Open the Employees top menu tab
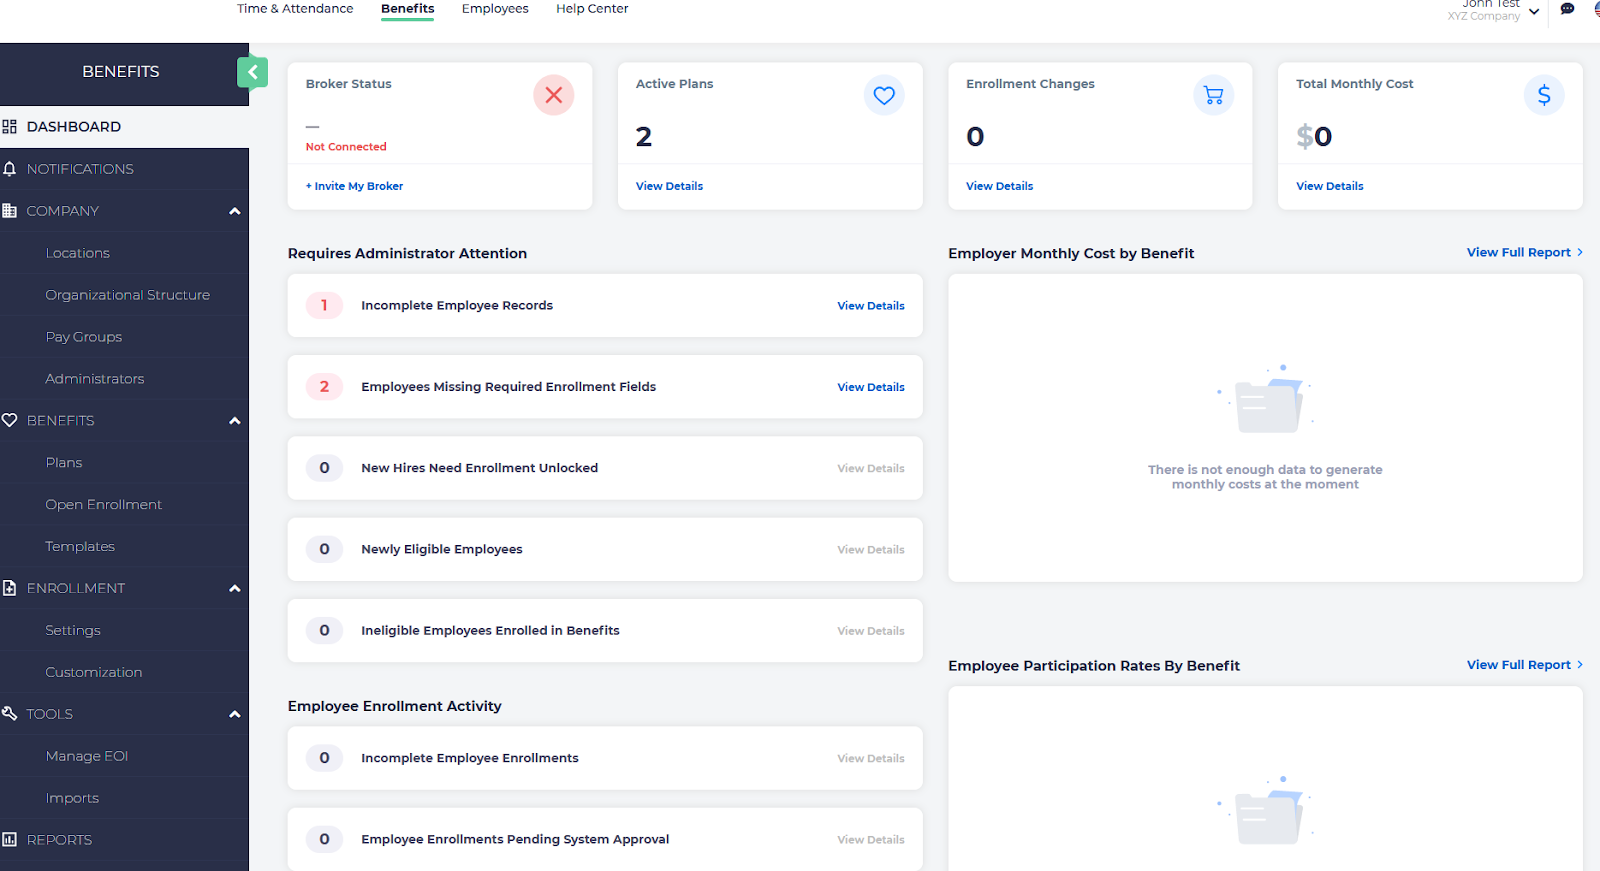 [495, 9]
